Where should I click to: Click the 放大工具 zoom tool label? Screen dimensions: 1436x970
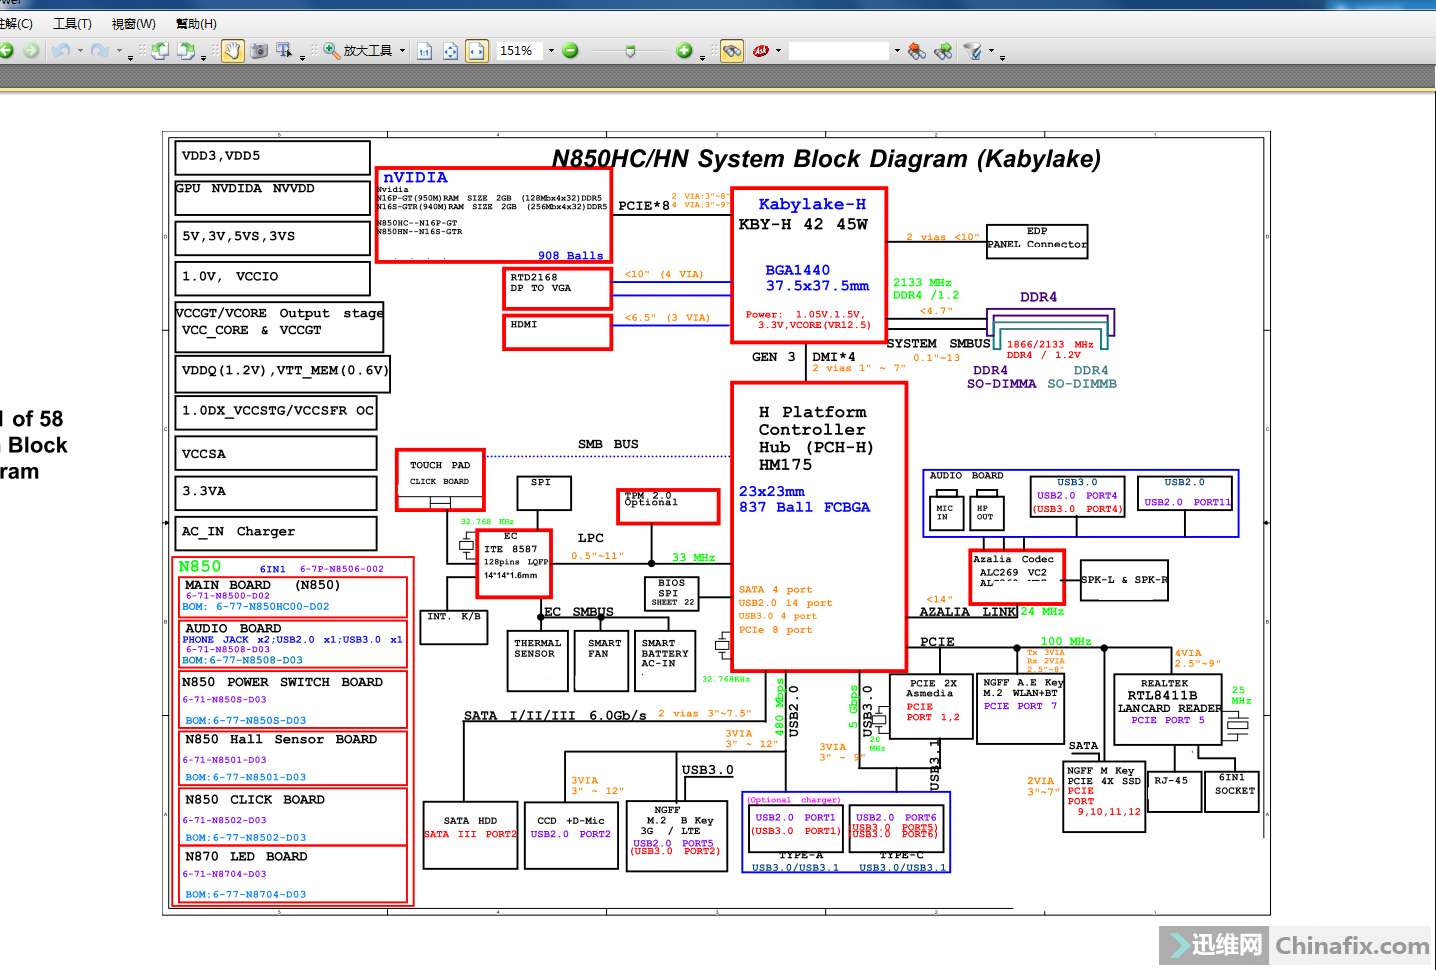tap(368, 50)
